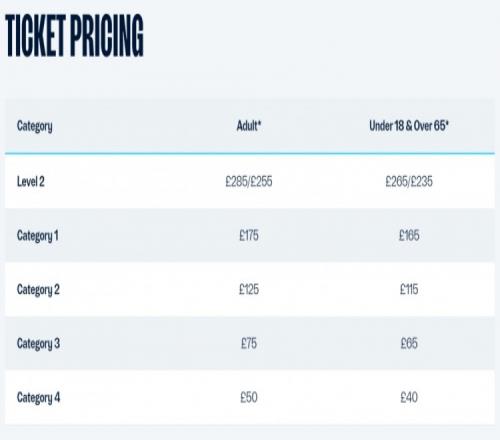Click the £115 concession price
Viewport: 500px width, 440px height.
(409, 289)
